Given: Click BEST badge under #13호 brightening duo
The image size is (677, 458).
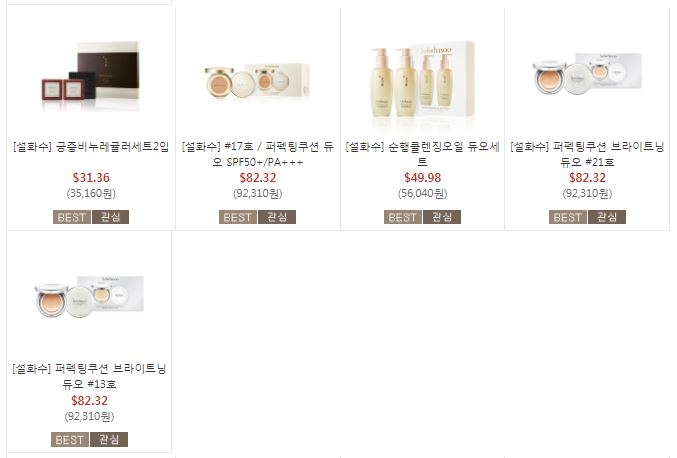Looking at the screenshot, I should pyautogui.click(x=70, y=439).
